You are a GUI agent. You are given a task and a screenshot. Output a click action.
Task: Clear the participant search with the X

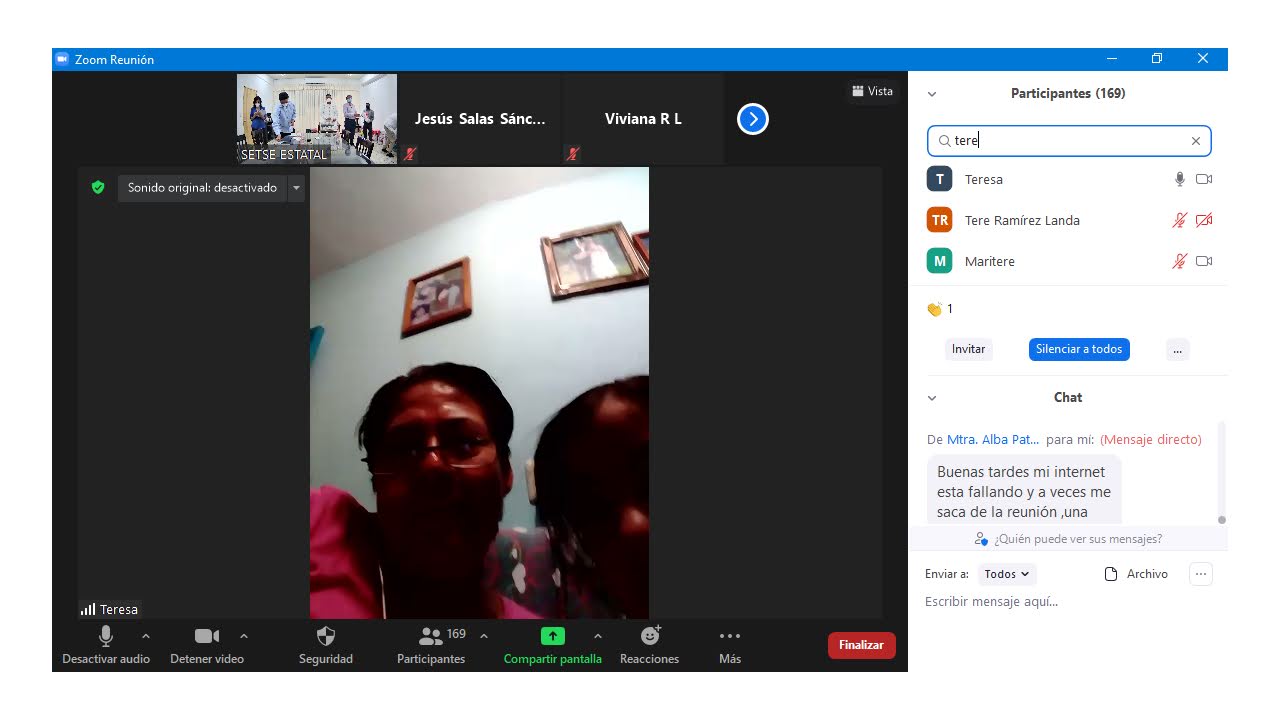click(x=1196, y=141)
